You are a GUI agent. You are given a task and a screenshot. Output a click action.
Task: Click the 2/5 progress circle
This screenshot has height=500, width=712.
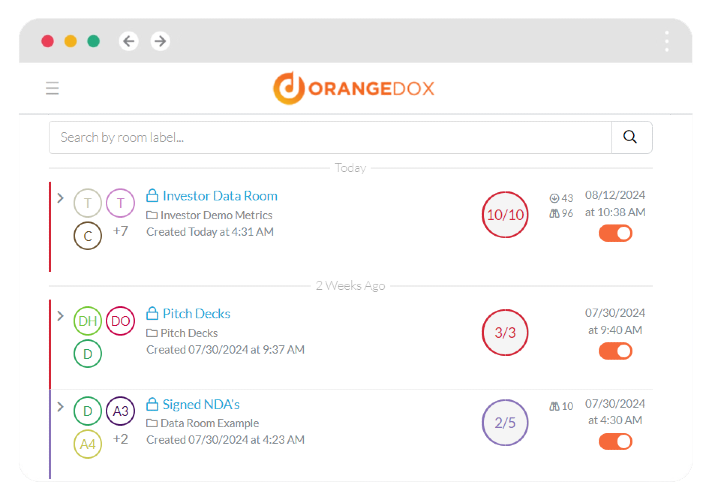coord(505,423)
